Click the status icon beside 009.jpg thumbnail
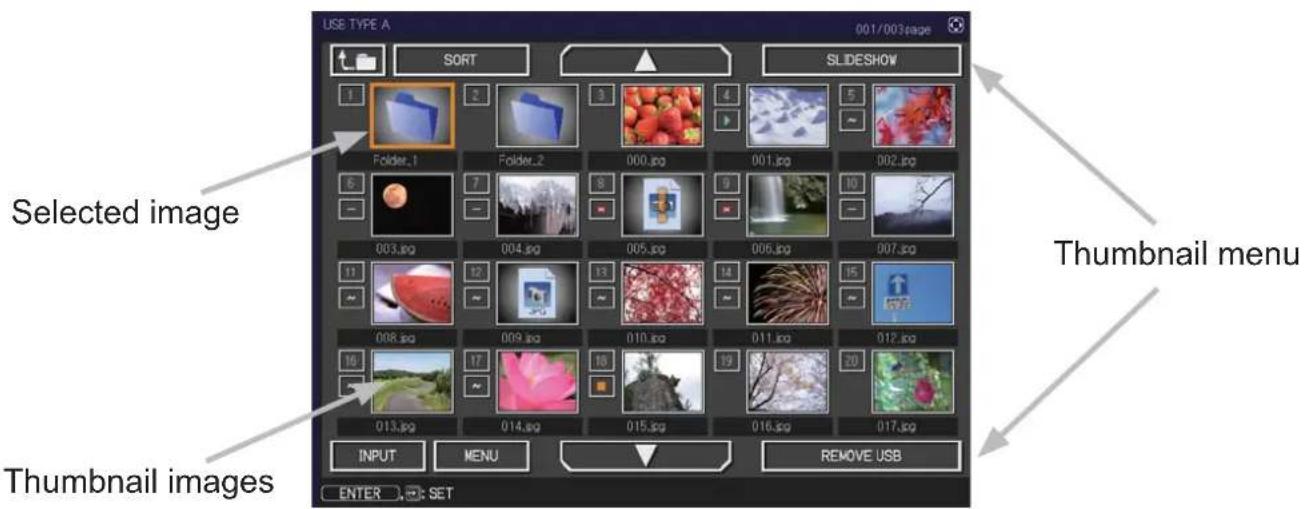1304x509 pixels. tap(477, 297)
